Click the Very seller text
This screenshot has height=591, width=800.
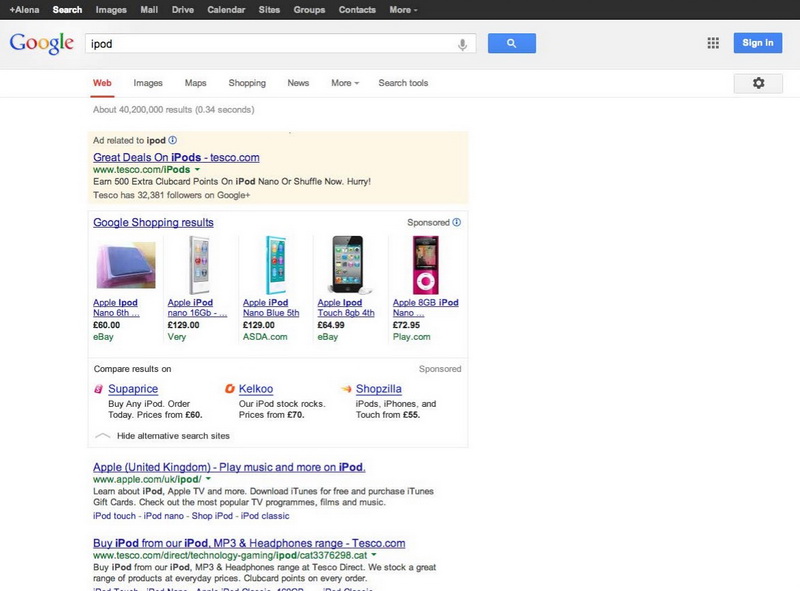(177, 337)
